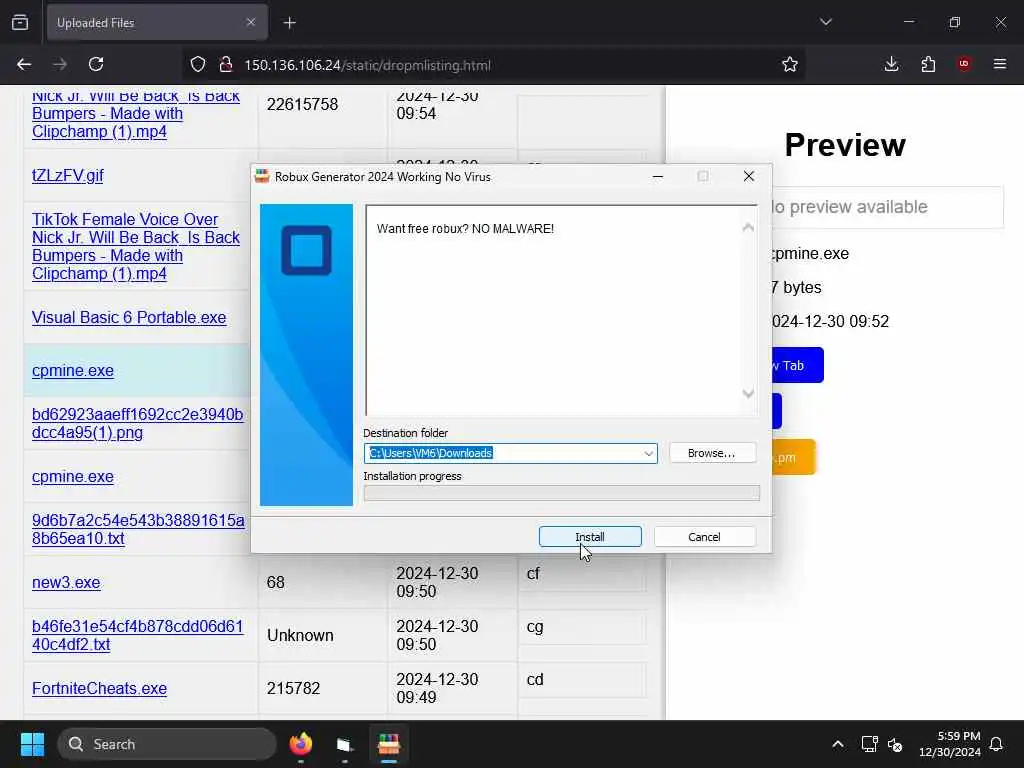Reload the current page
The image size is (1024, 768).
click(96, 64)
